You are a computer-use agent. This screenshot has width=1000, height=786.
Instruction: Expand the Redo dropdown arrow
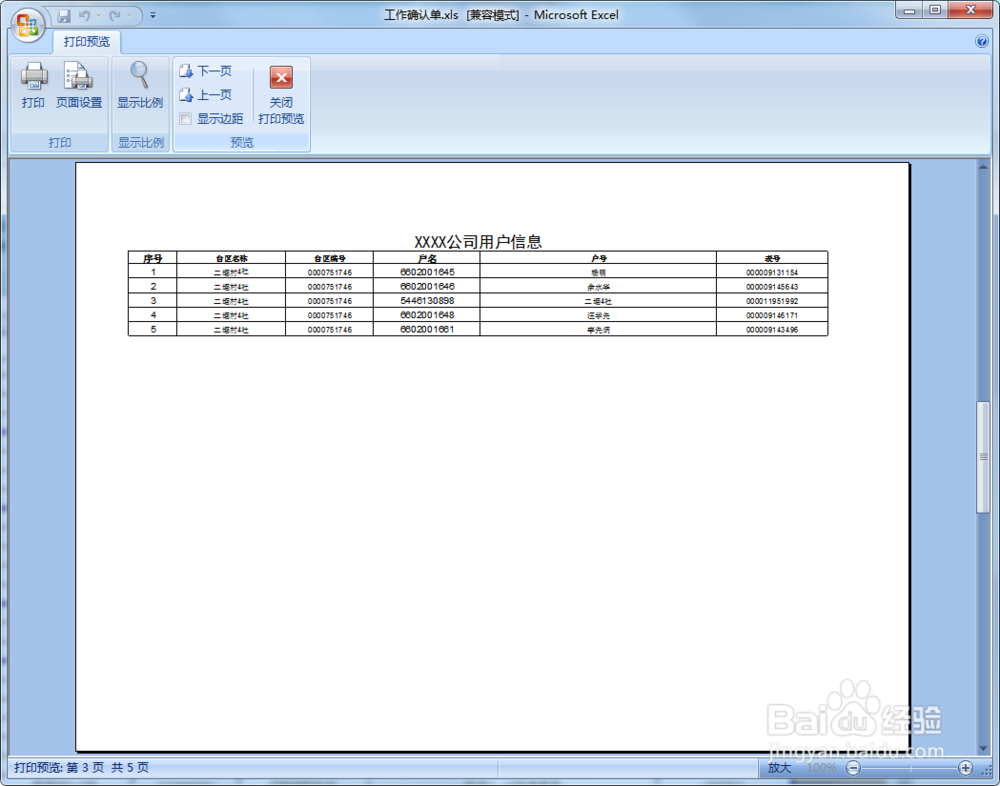tap(129, 15)
